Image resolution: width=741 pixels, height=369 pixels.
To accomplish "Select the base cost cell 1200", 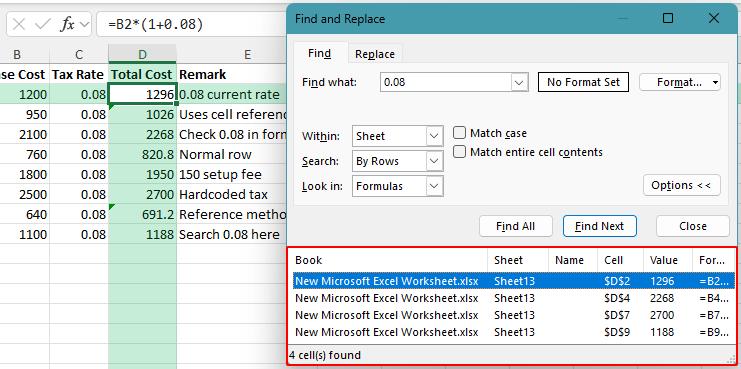I will [25, 94].
